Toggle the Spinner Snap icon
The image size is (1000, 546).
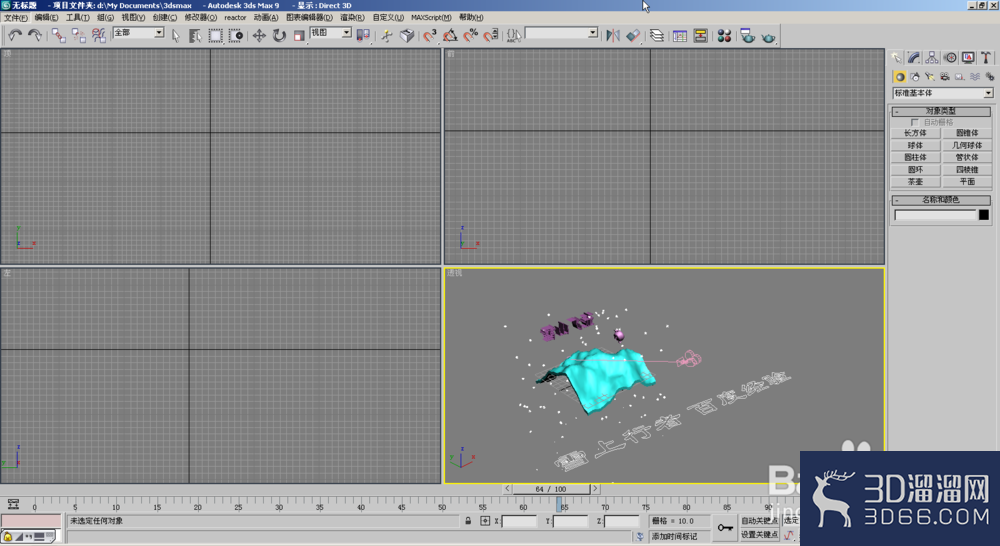pos(490,36)
